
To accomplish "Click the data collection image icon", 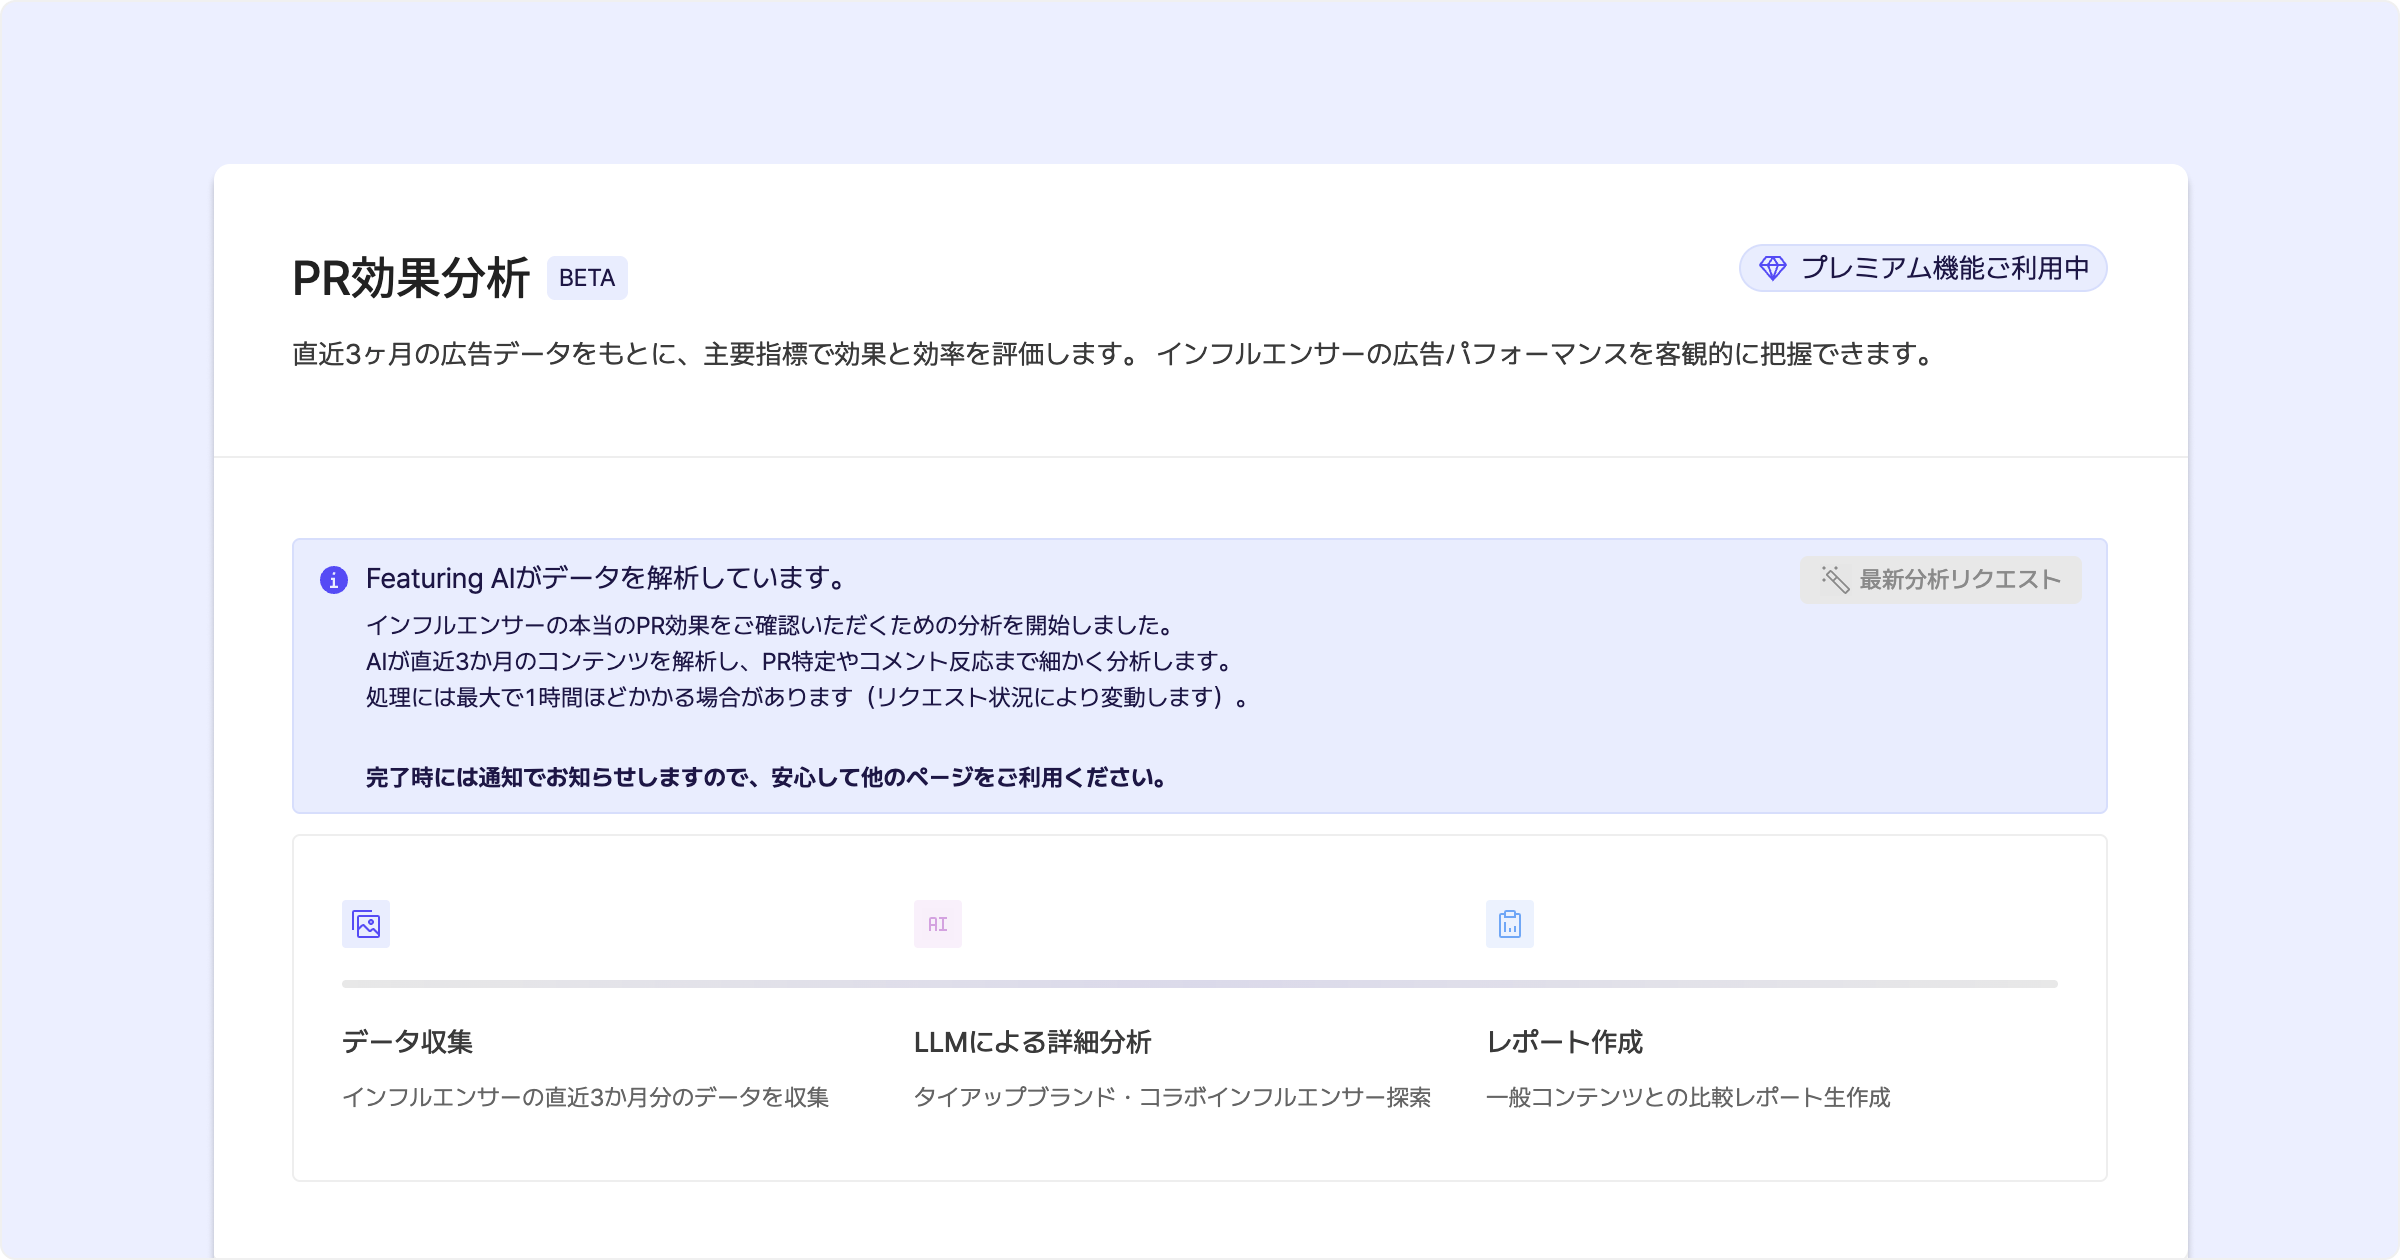I will pyautogui.click(x=366, y=924).
